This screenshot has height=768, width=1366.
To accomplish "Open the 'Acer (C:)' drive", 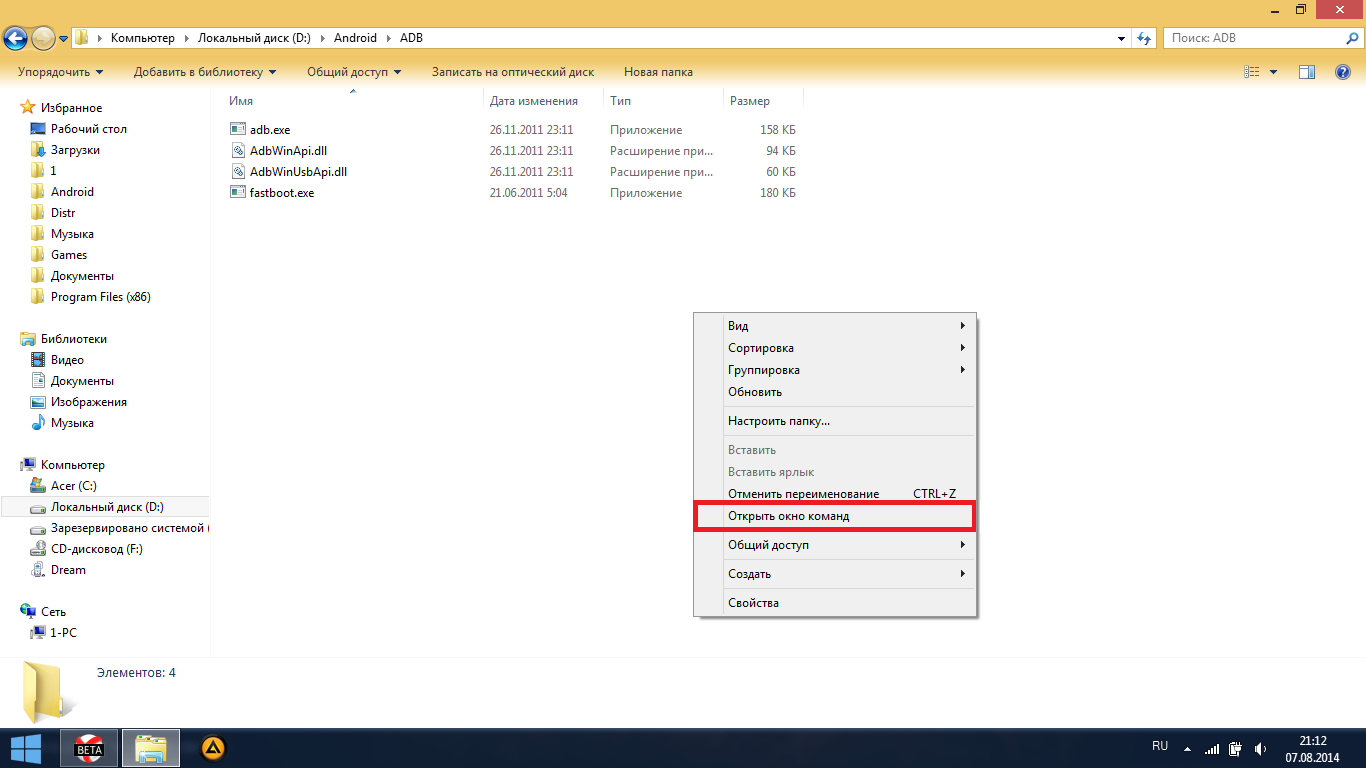I will click(x=74, y=485).
